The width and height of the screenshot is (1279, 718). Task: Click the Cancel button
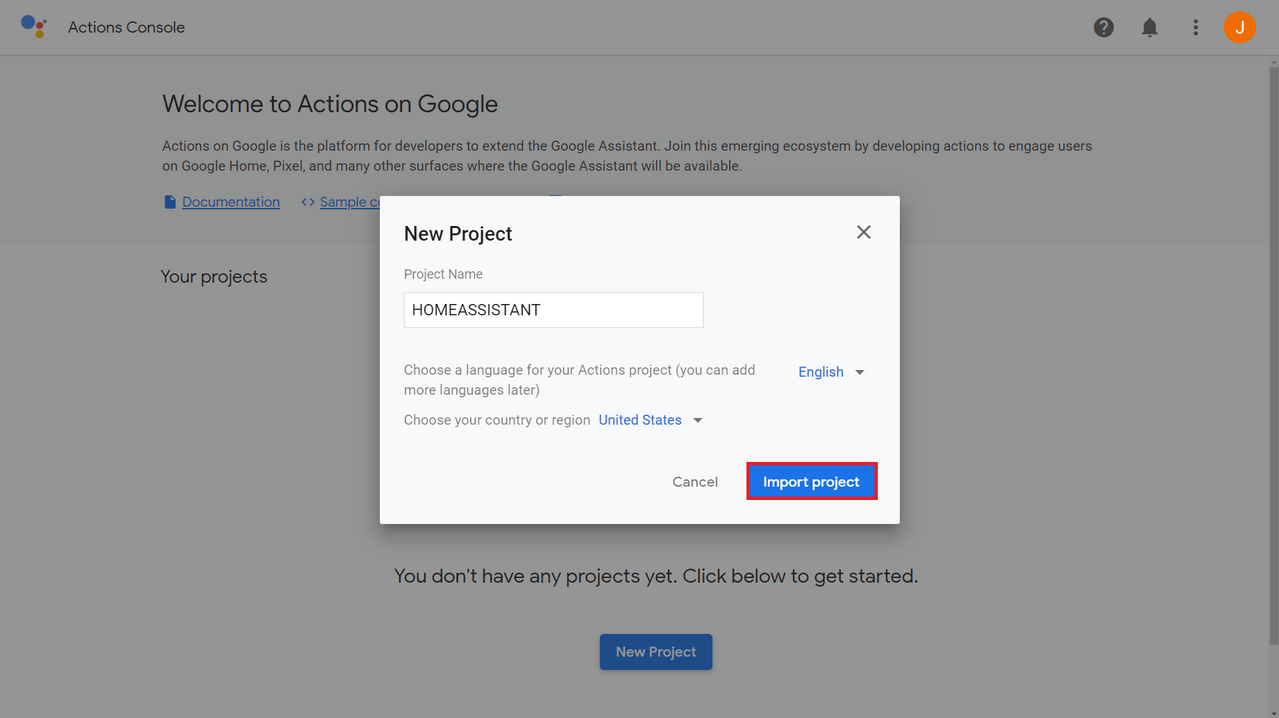[695, 482]
